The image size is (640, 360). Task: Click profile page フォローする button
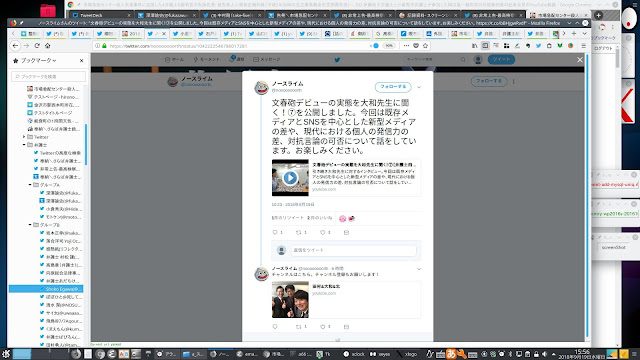coord(489,81)
